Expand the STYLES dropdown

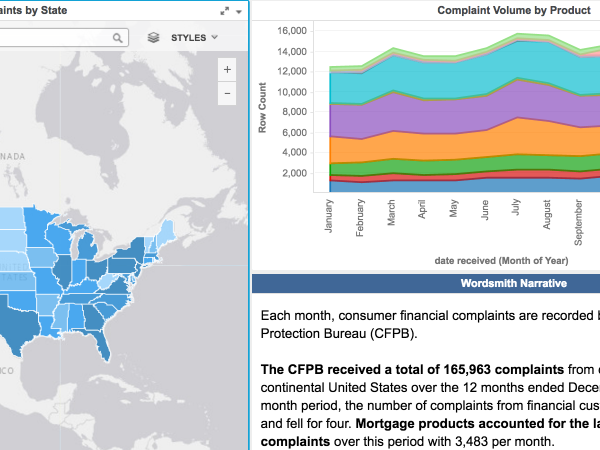[194, 38]
